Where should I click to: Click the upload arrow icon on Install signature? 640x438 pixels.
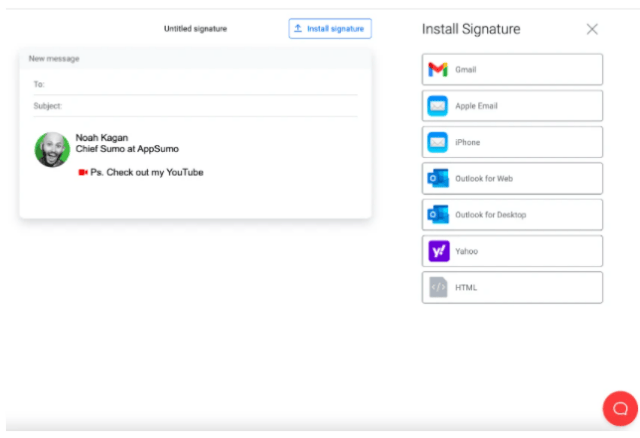(298, 28)
